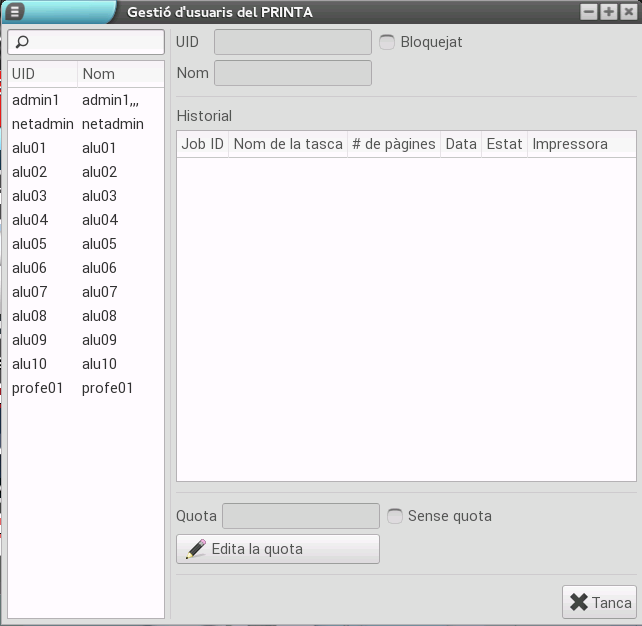The height and width of the screenshot is (626, 642).
Task: Maximize the PRINTA window
Action: [608, 12]
